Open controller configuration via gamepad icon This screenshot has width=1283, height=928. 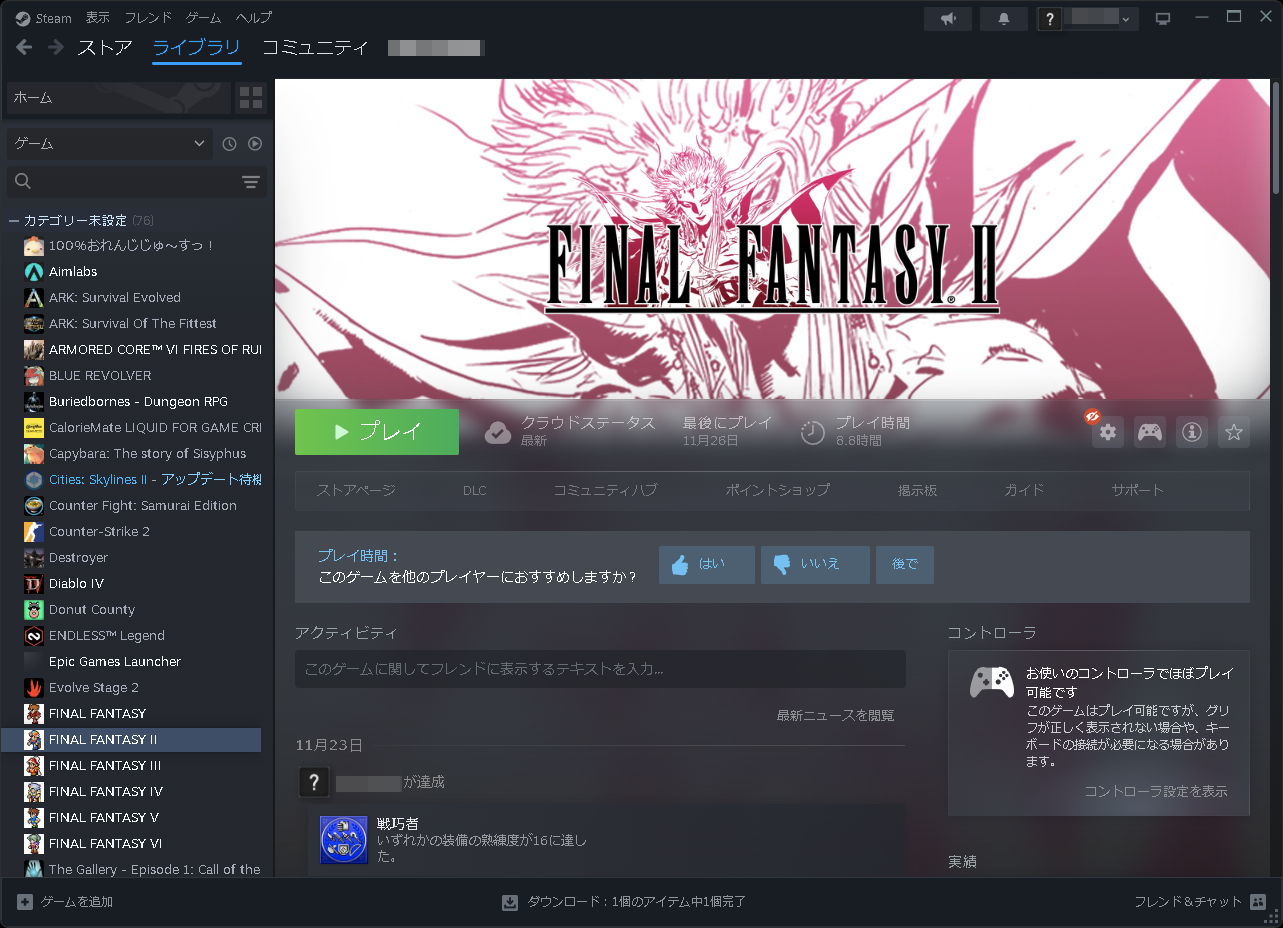[x=1148, y=432]
